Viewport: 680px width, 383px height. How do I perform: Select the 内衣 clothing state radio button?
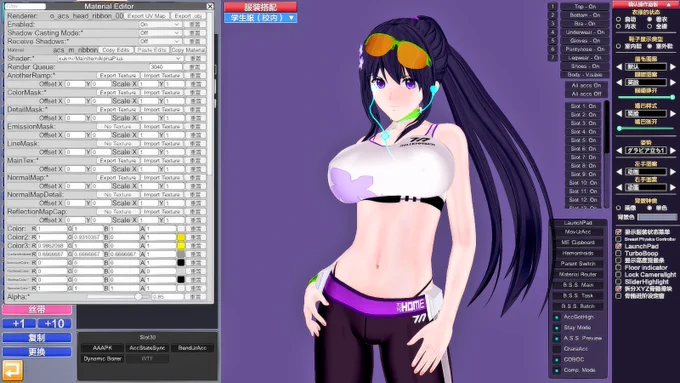pos(619,26)
